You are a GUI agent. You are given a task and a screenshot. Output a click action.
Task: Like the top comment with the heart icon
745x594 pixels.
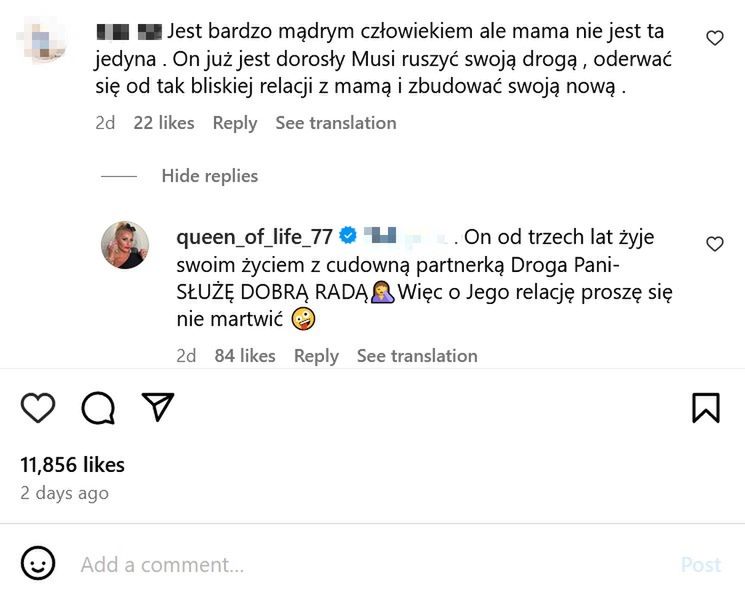pos(714,38)
